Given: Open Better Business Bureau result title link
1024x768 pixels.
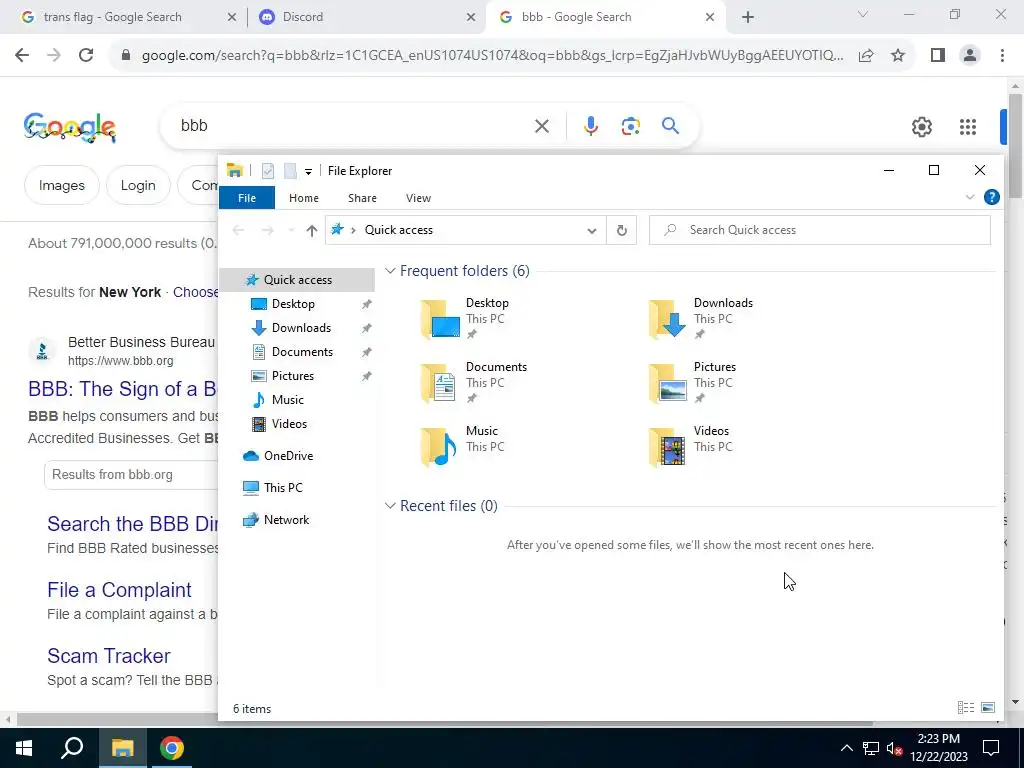Looking at the screenshot, I should [x=123, y=389].
